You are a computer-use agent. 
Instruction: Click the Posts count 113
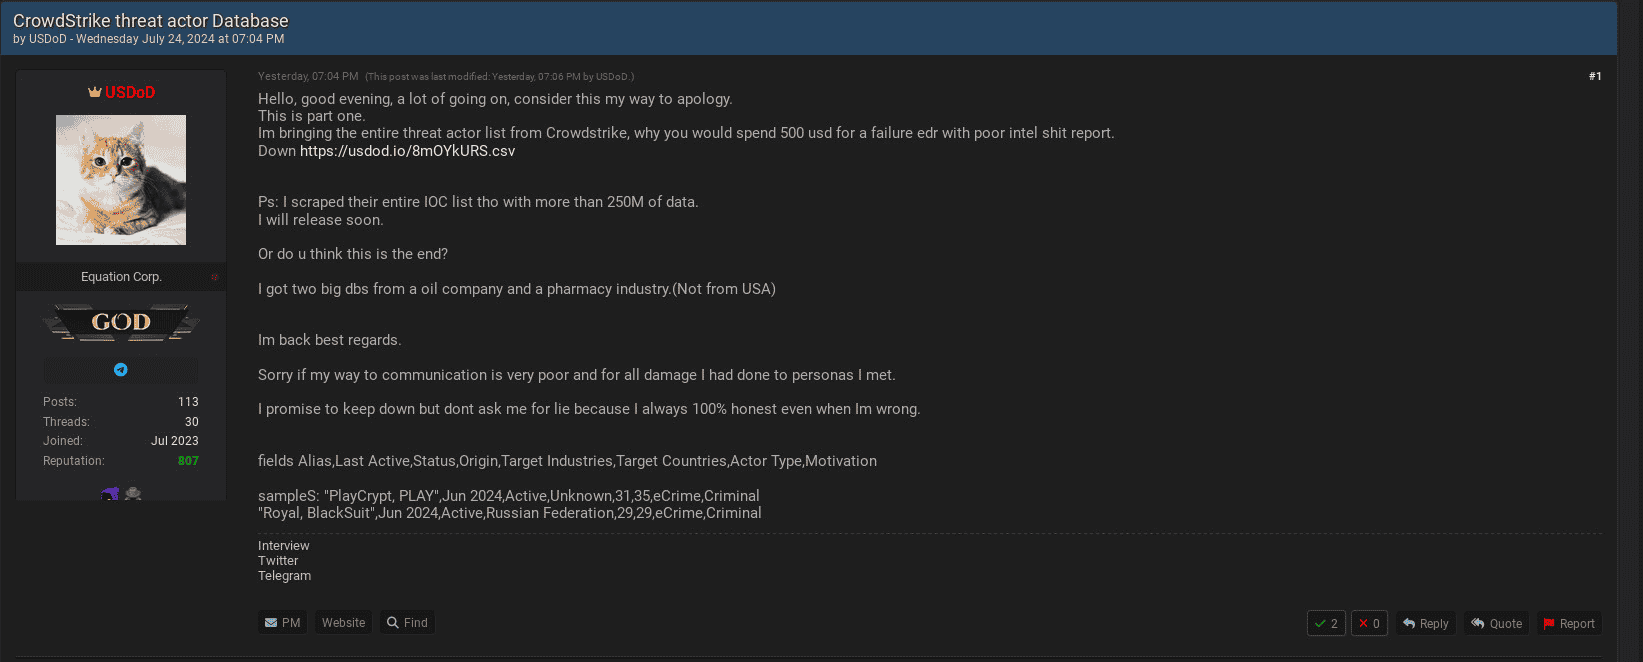click(188, 402)
